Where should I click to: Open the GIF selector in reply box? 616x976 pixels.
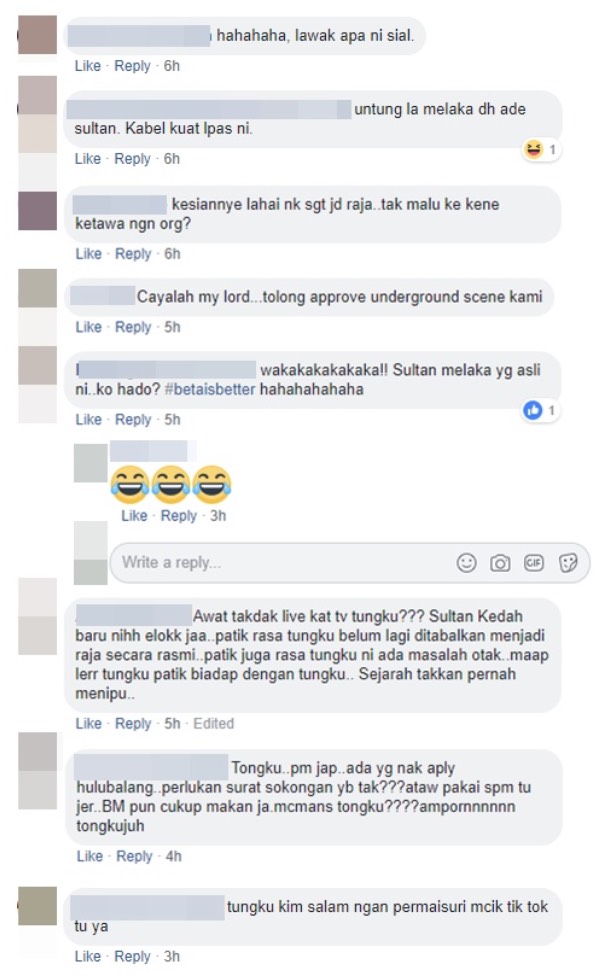(x=533, y=563)
